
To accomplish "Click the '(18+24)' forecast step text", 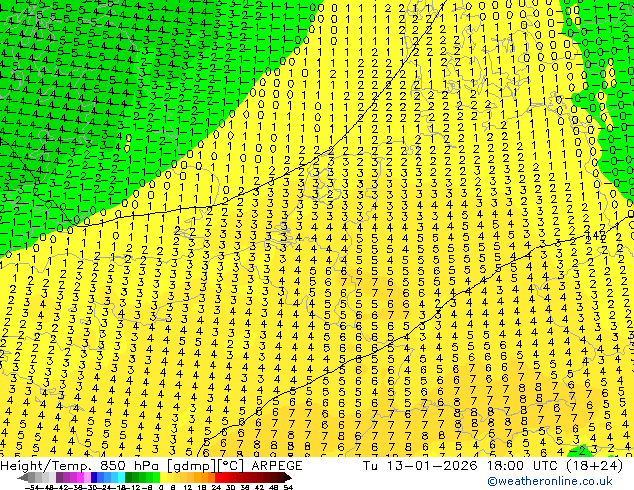I will pyautogui.click(x=595, y=466).
